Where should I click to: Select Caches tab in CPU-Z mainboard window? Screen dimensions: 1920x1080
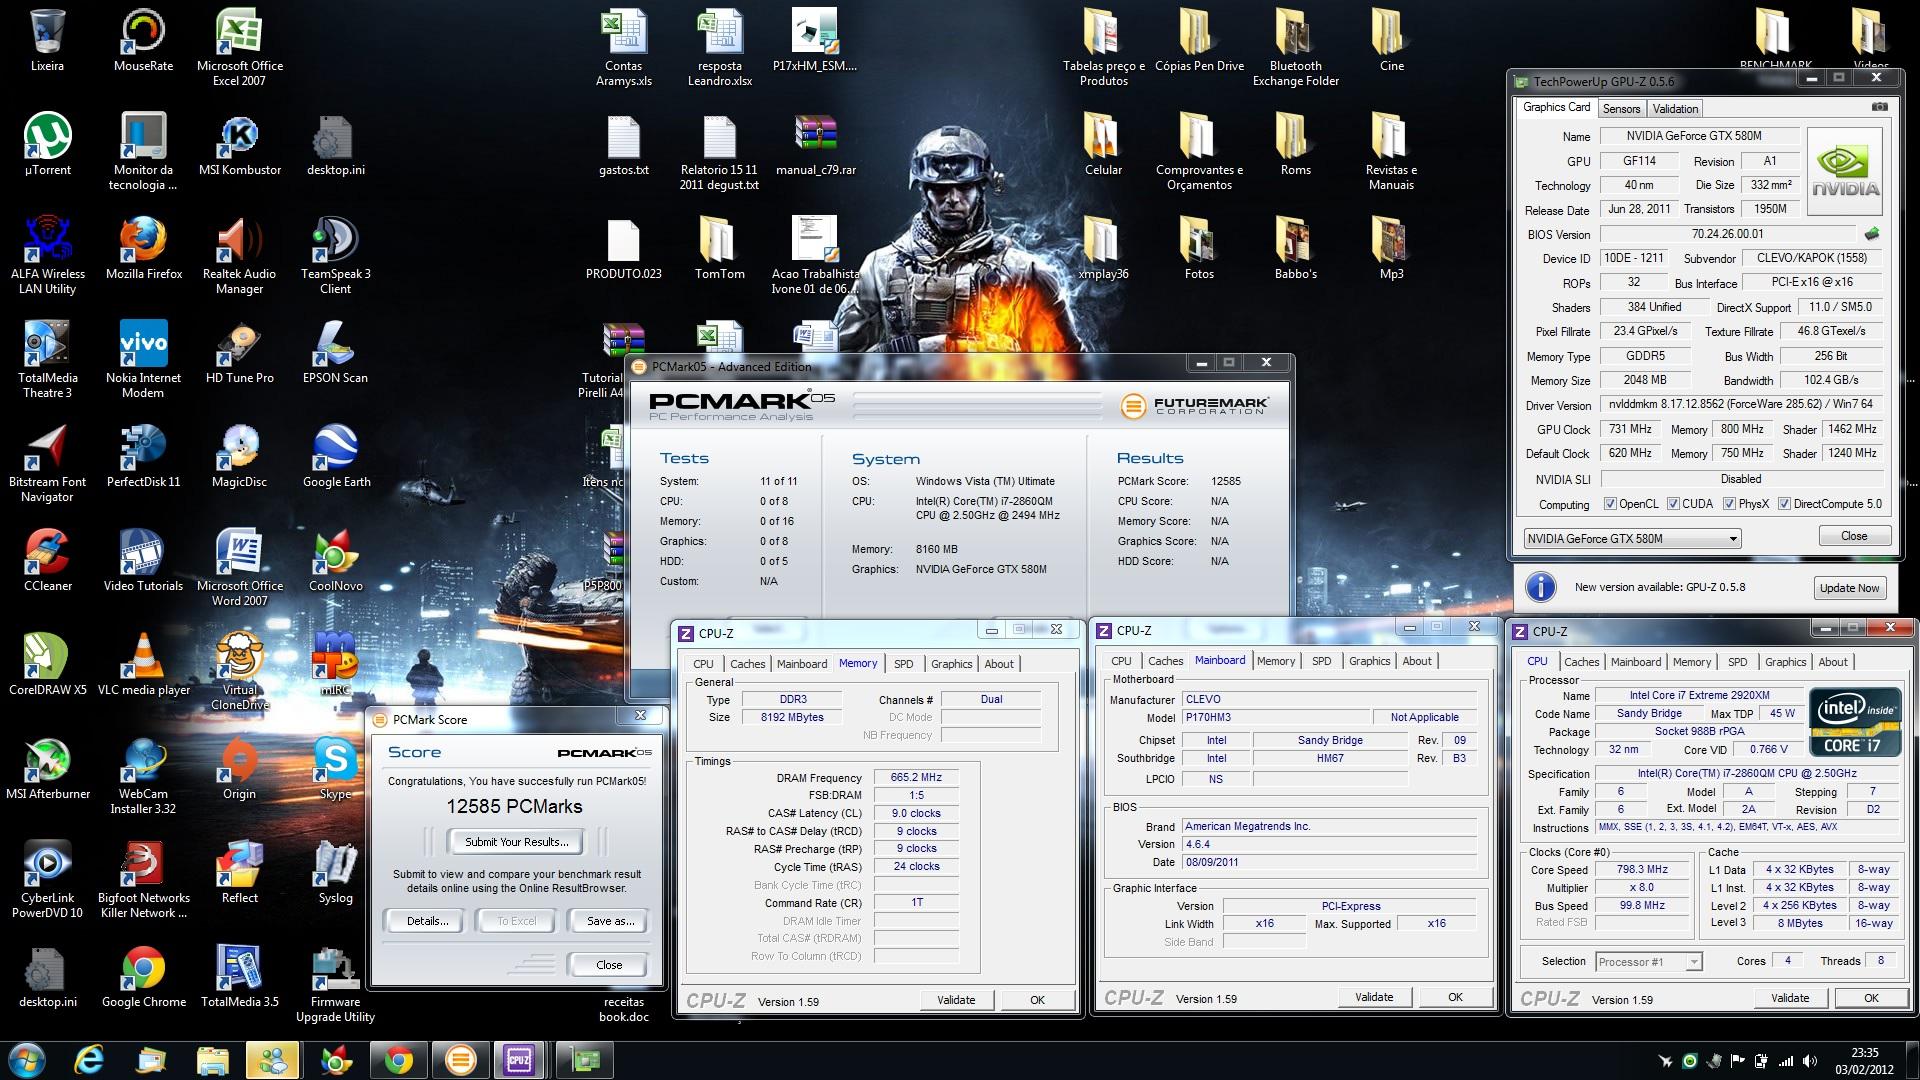[1165, 661]
